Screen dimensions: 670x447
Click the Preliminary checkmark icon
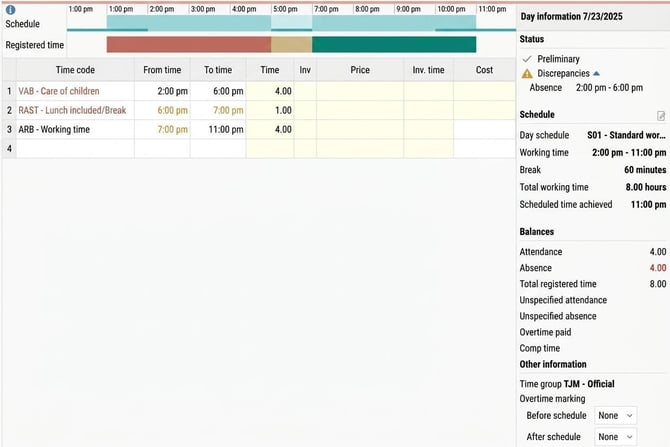(527, 59)
